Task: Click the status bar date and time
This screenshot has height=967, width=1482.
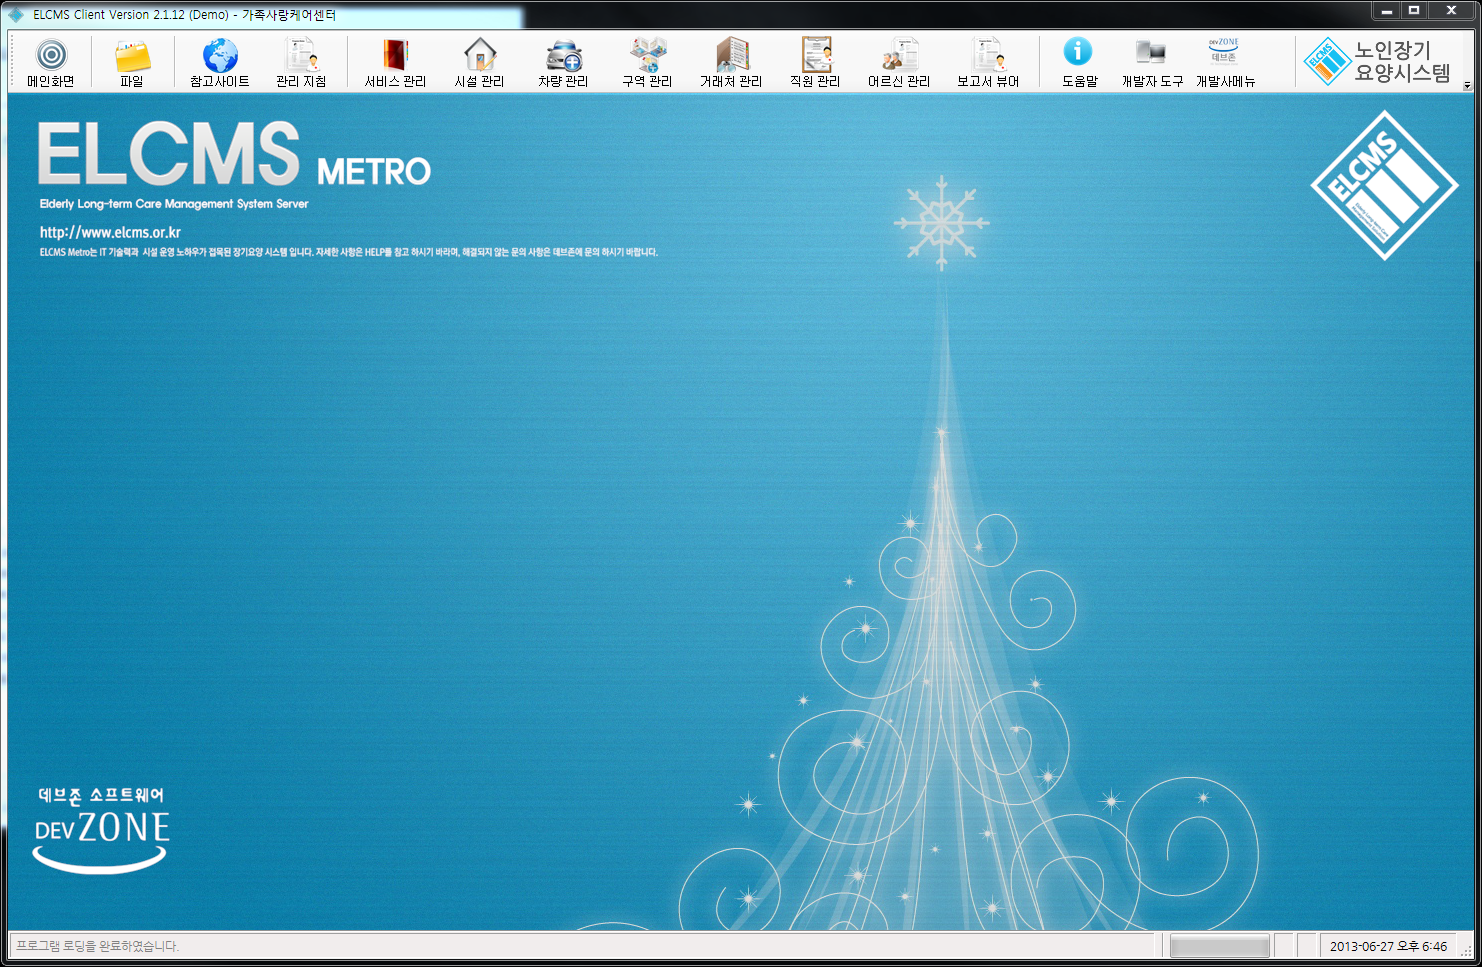Action: 1388,946
